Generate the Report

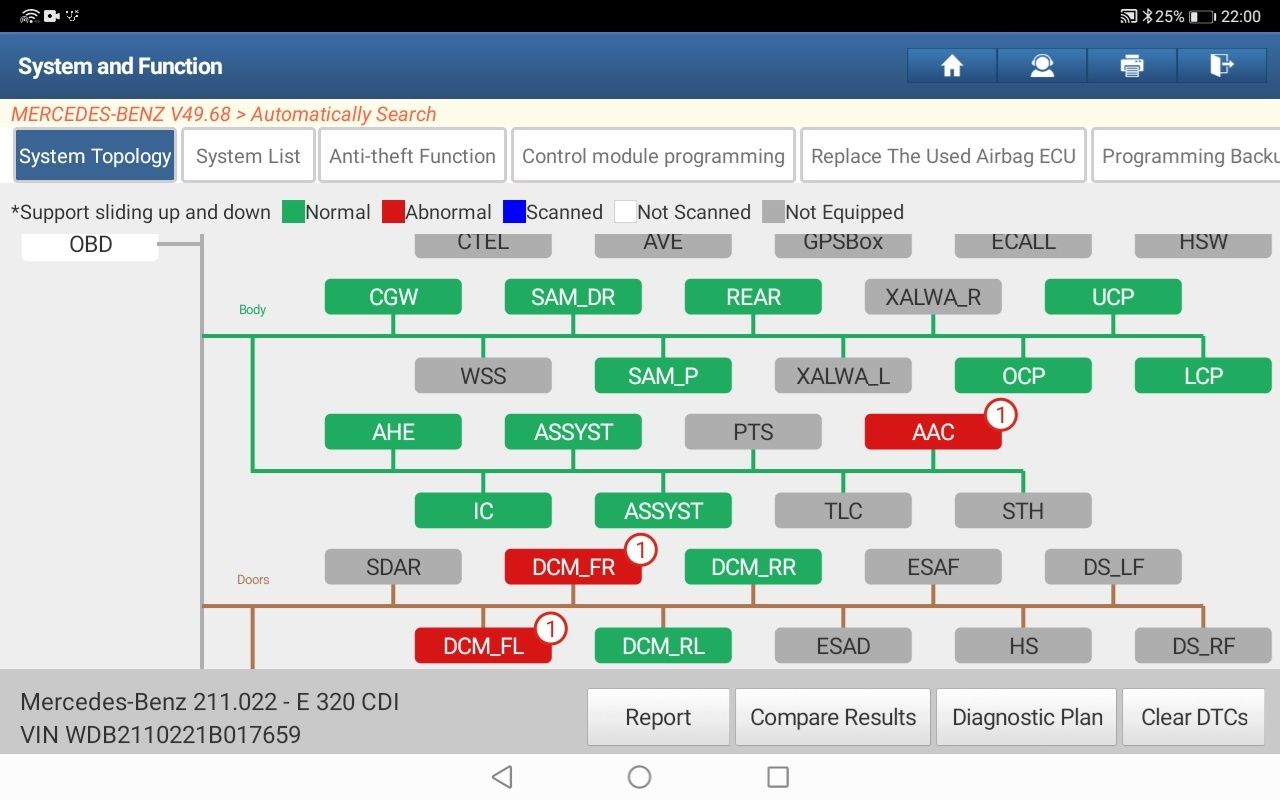658,717
